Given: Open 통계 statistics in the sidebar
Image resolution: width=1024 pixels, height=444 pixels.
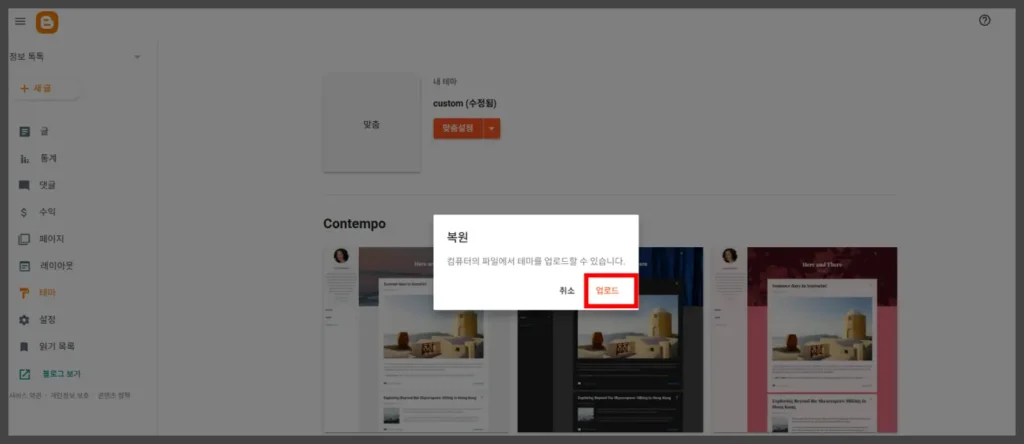Looking at the screenshot, I should point(48,159).
